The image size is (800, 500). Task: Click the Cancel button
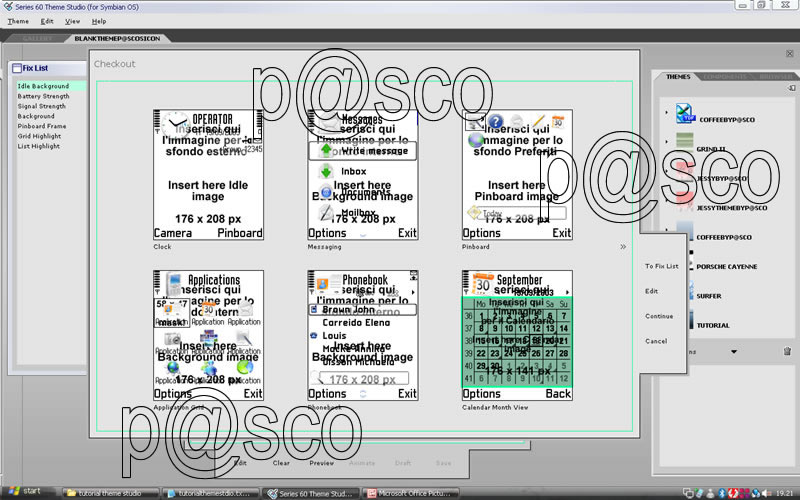point(656,341)
